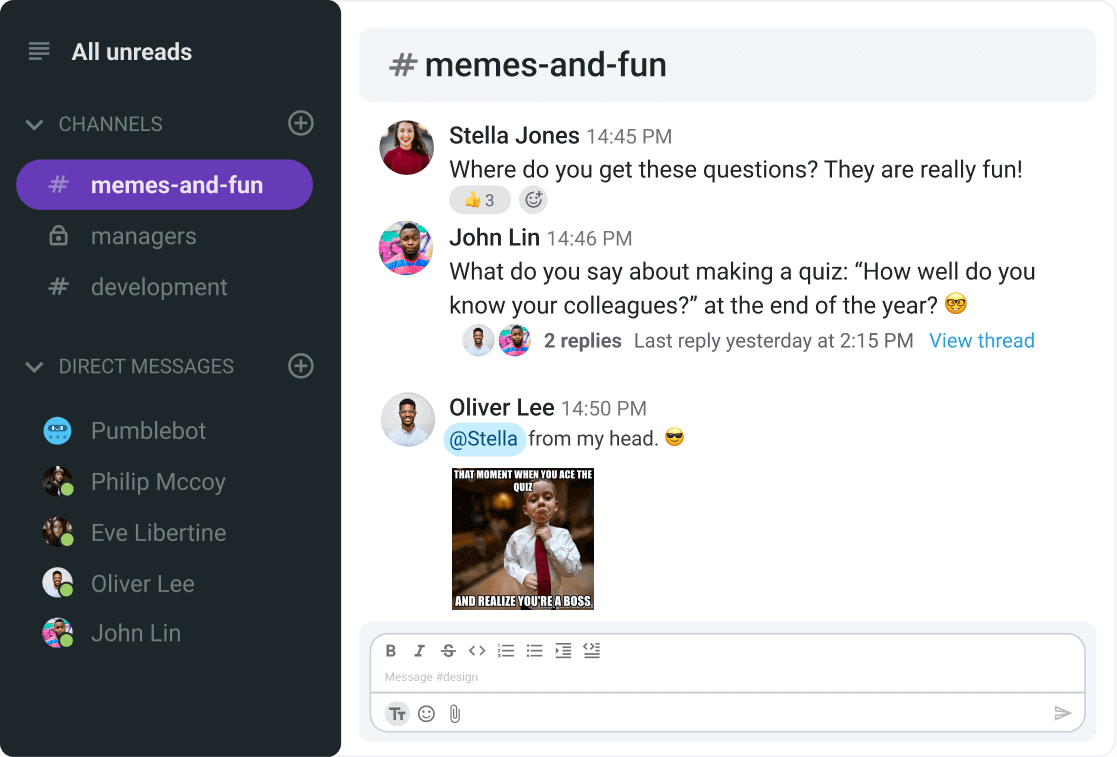
Task: Create a bulleted list in the message box
Action: 534,650
